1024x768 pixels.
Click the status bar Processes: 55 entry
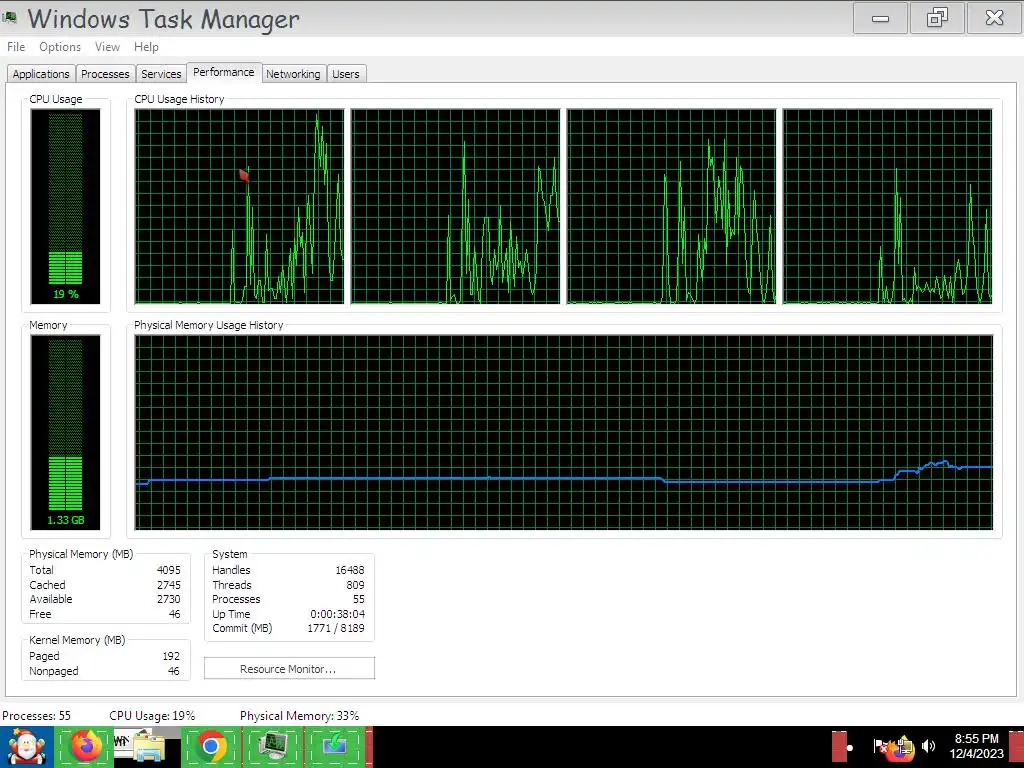37,716
